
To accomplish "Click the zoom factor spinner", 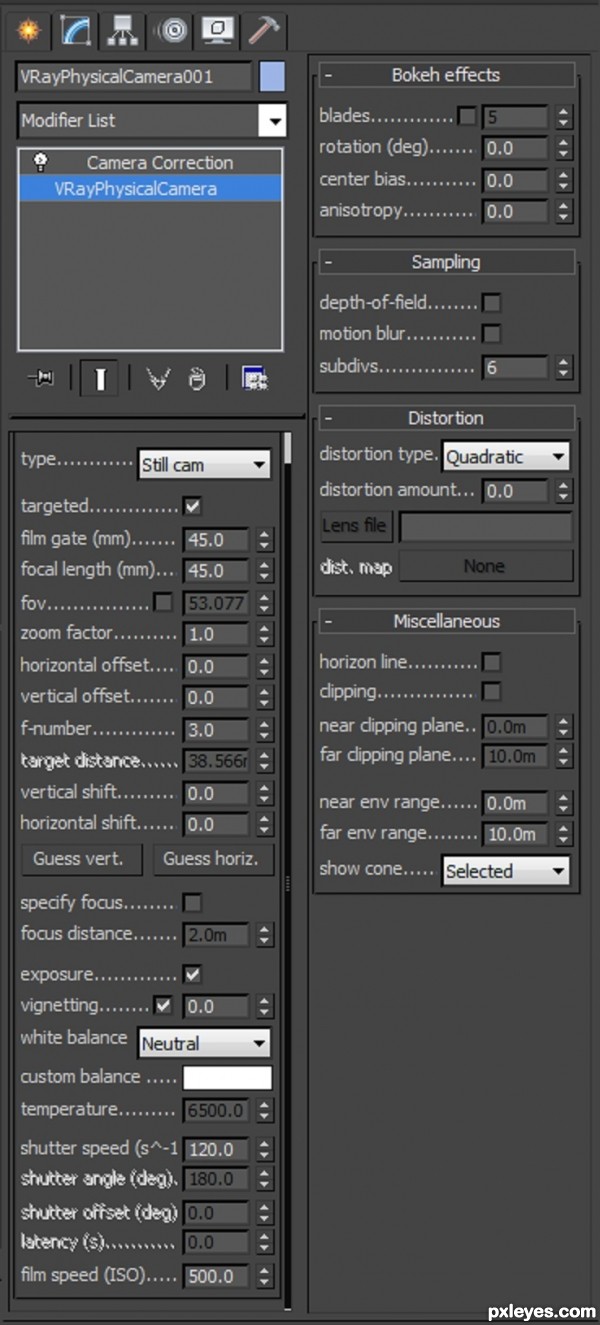I will coord(264,634).
